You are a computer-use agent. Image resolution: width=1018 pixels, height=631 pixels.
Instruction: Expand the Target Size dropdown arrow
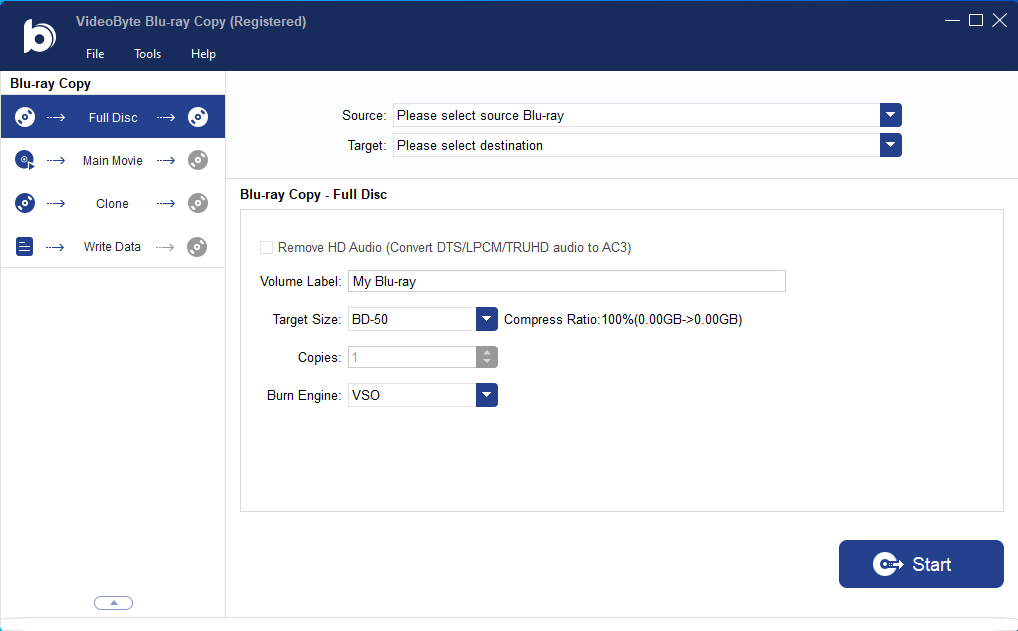[487, 319]
